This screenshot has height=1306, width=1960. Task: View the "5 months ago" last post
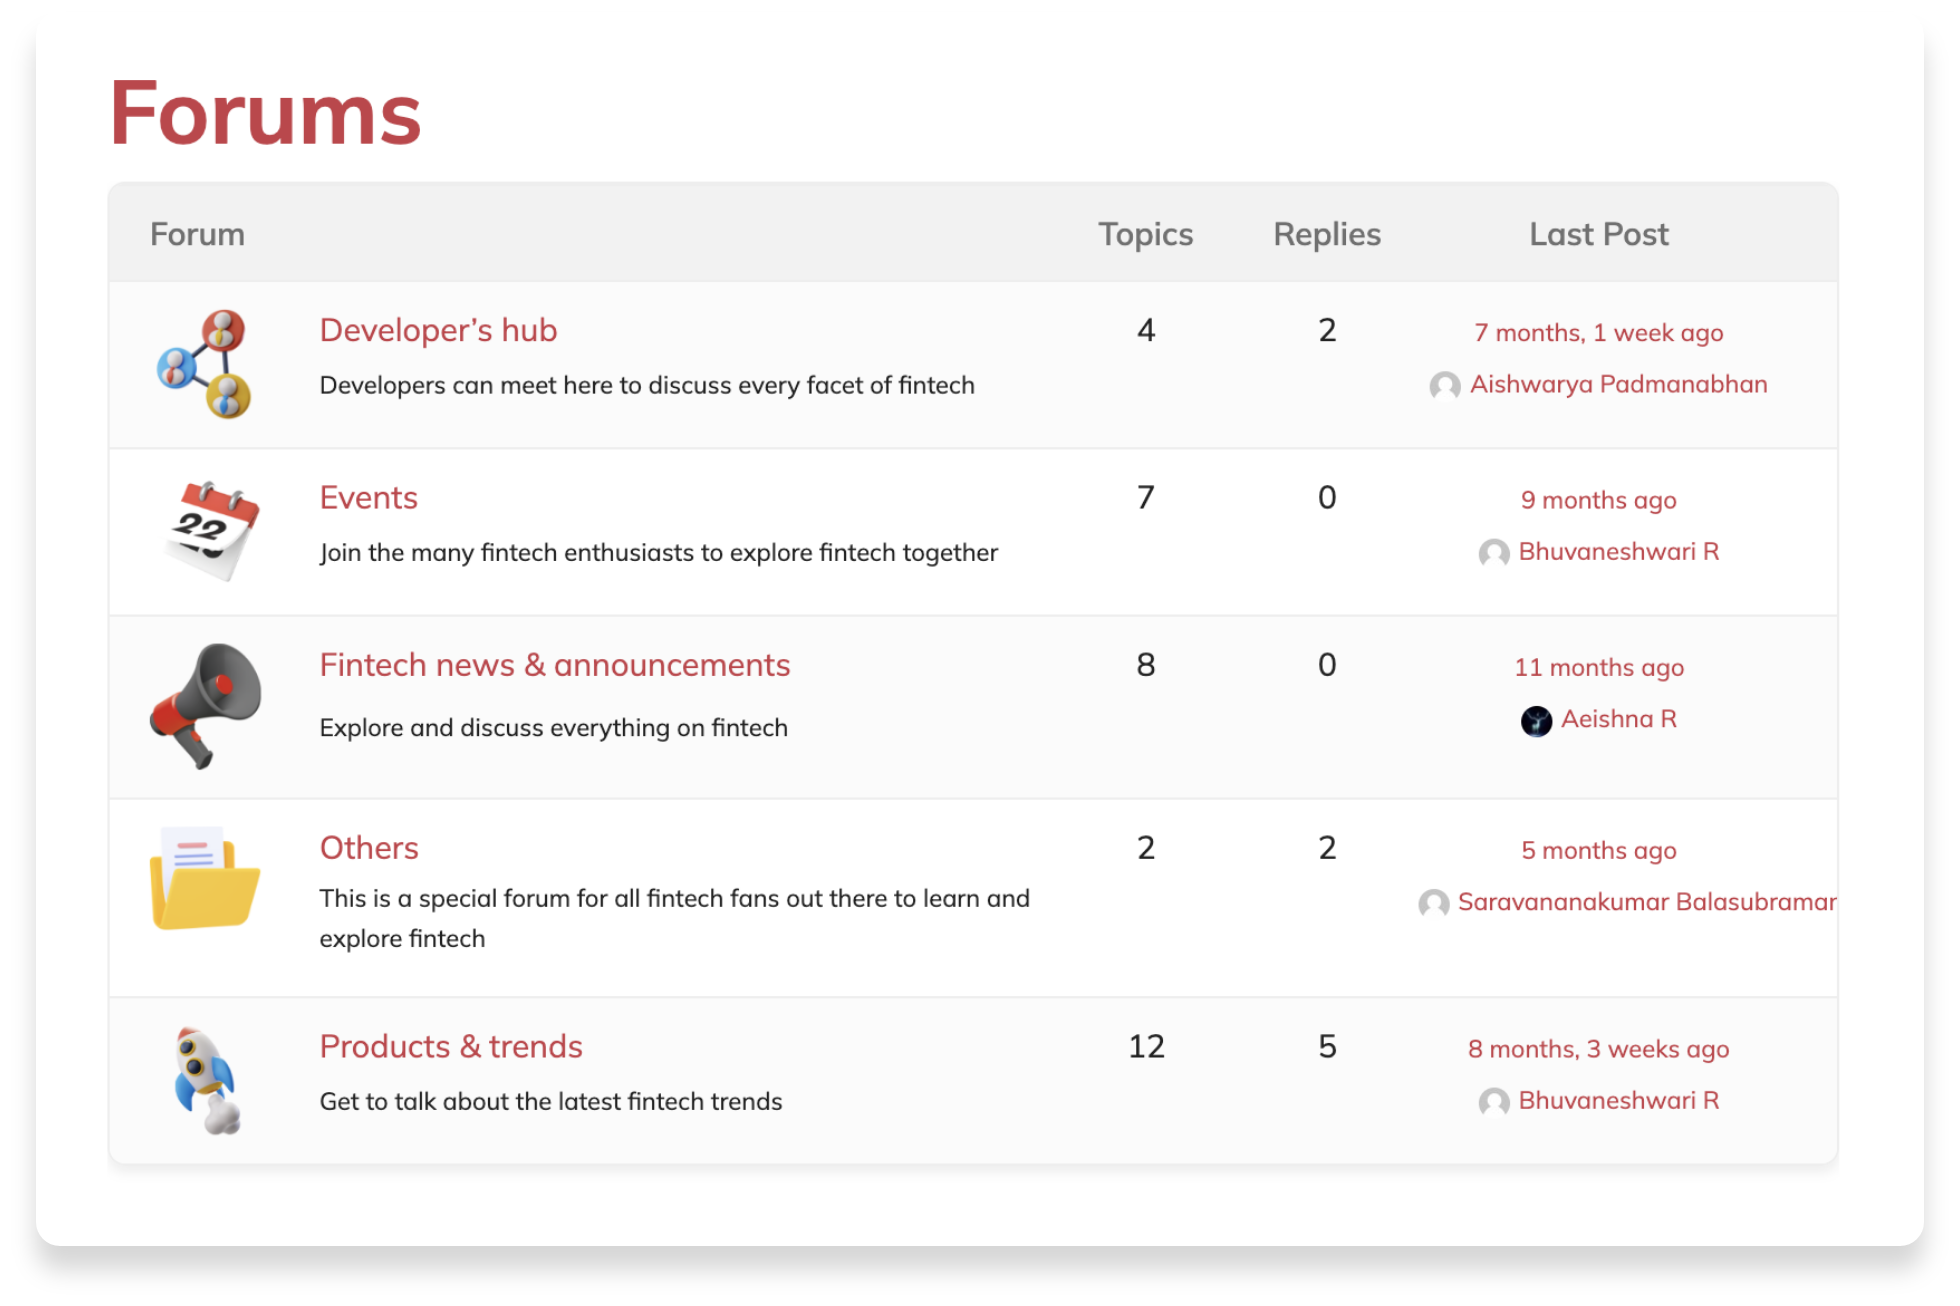click(1598, 850)
